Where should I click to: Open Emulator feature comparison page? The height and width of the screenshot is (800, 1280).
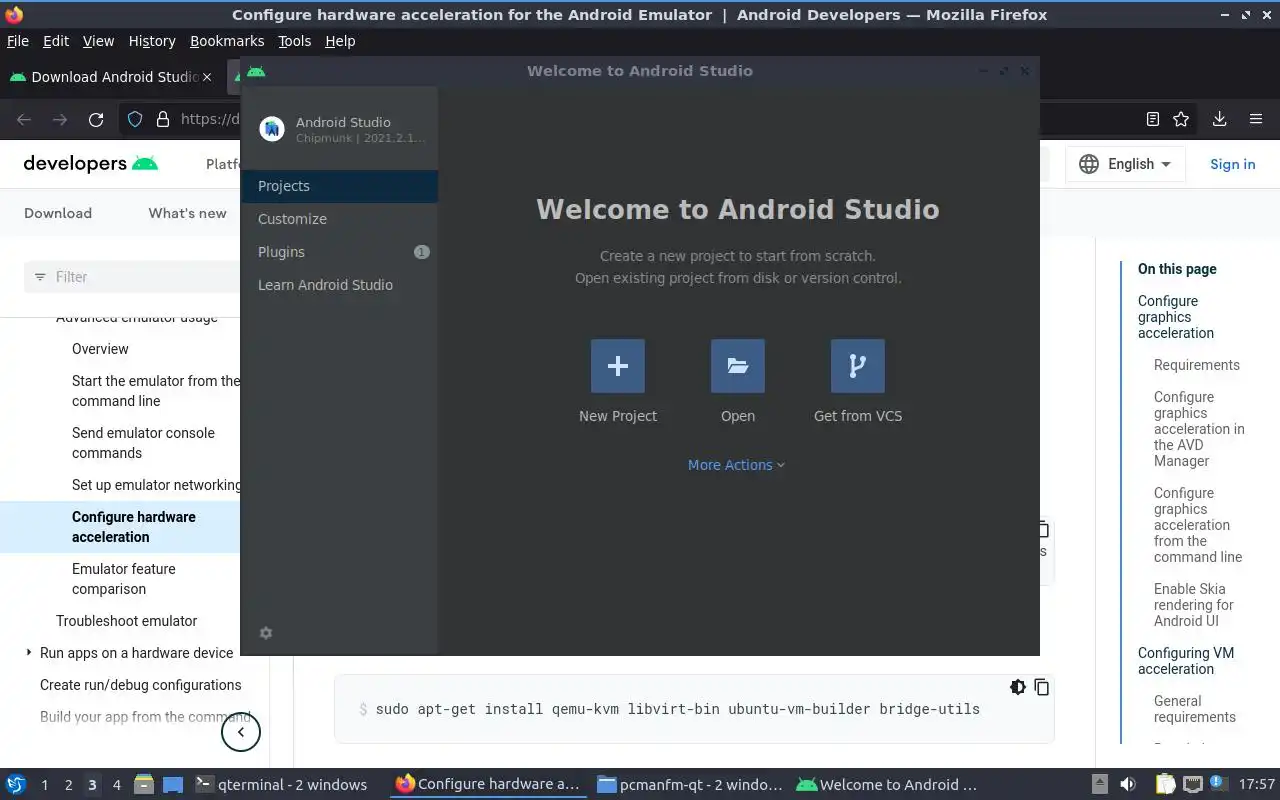click(124, 579)
